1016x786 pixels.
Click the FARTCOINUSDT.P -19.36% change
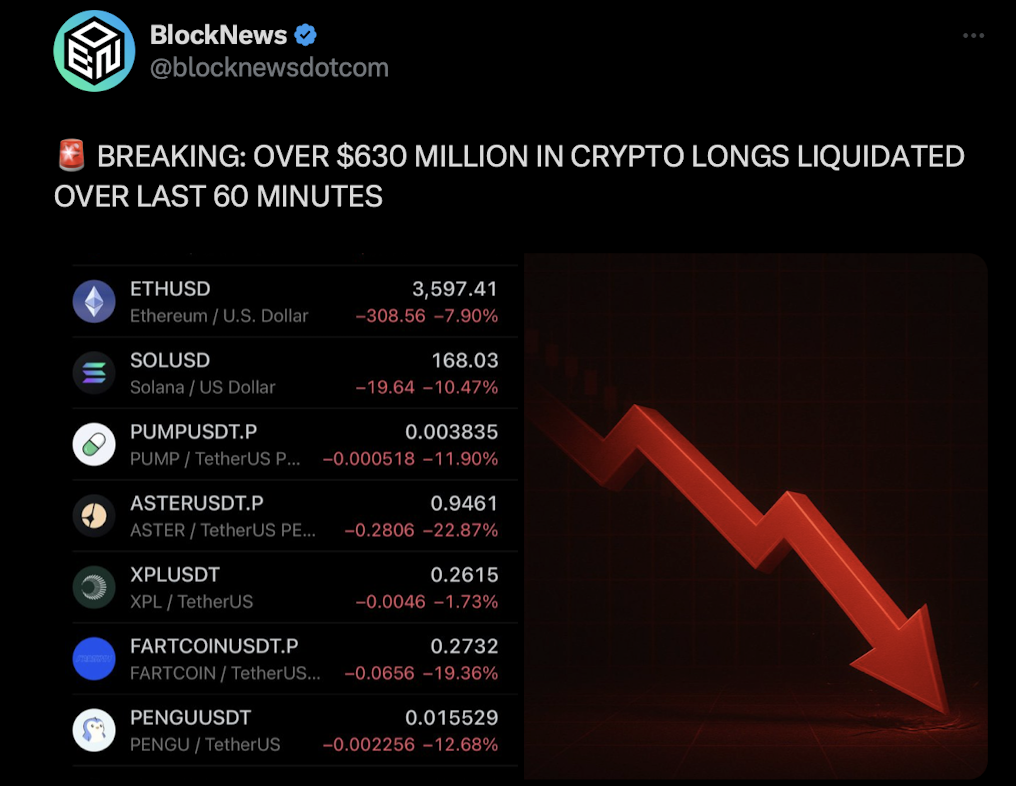coord(460,673)
